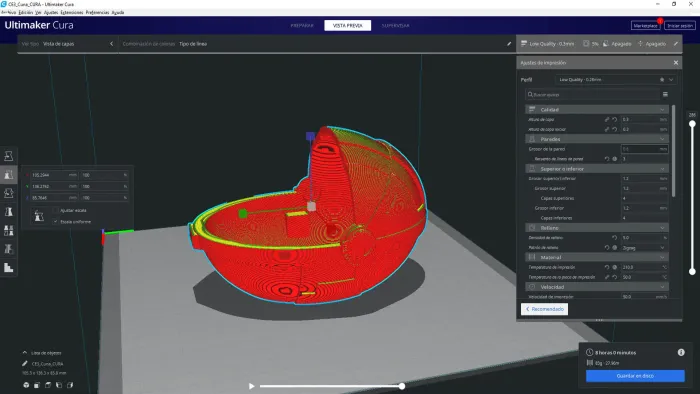This screenshot has width=700, height=394.
Task: Click the vertical layer slider top handle
Action: coord(692,124)
